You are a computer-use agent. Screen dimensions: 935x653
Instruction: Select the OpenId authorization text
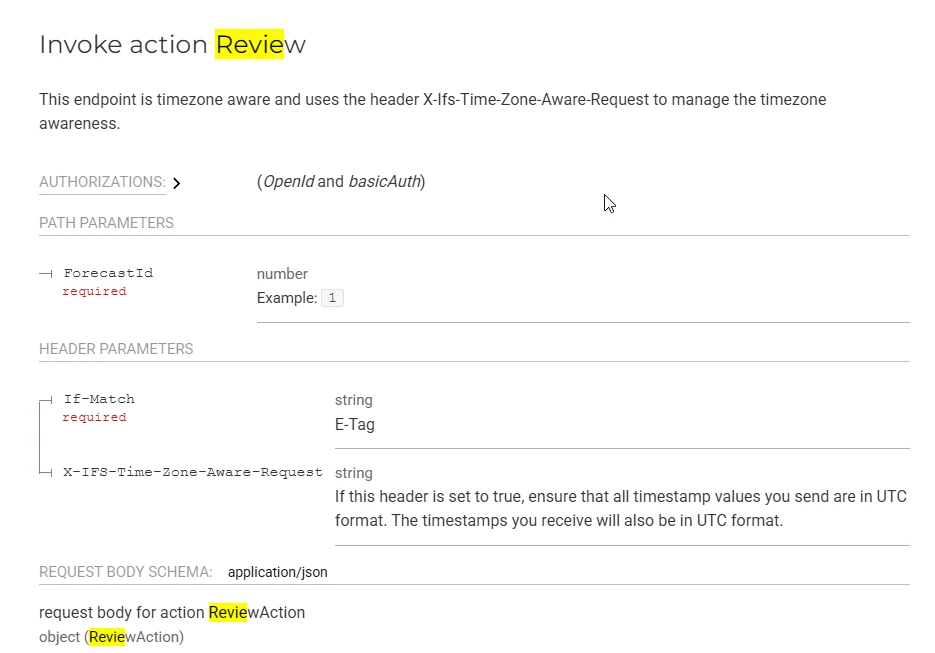pyautogui.click(x=289, y=181)
